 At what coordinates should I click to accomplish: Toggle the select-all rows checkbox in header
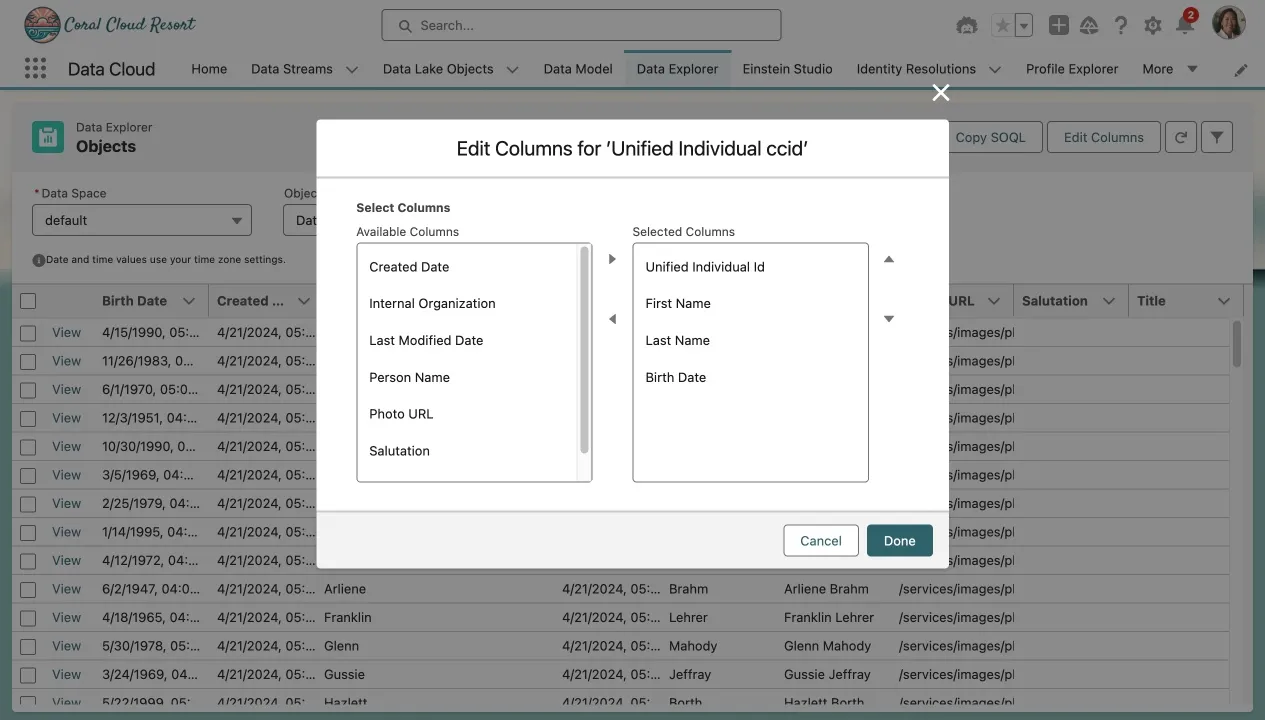(28, 301)
